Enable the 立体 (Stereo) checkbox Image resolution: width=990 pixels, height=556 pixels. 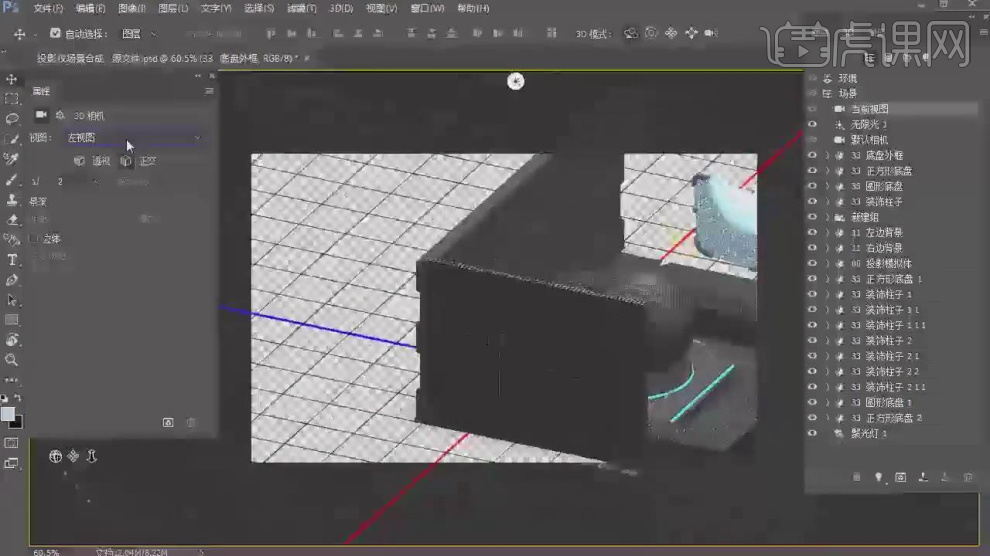click(x=35, y=239)
